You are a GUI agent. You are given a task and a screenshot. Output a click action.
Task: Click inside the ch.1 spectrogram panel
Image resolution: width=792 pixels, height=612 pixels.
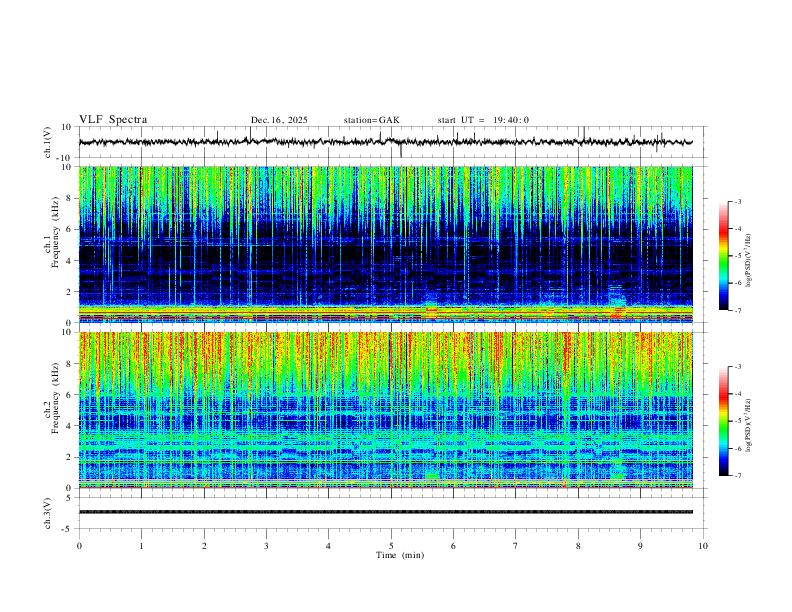tap(385, 244)
